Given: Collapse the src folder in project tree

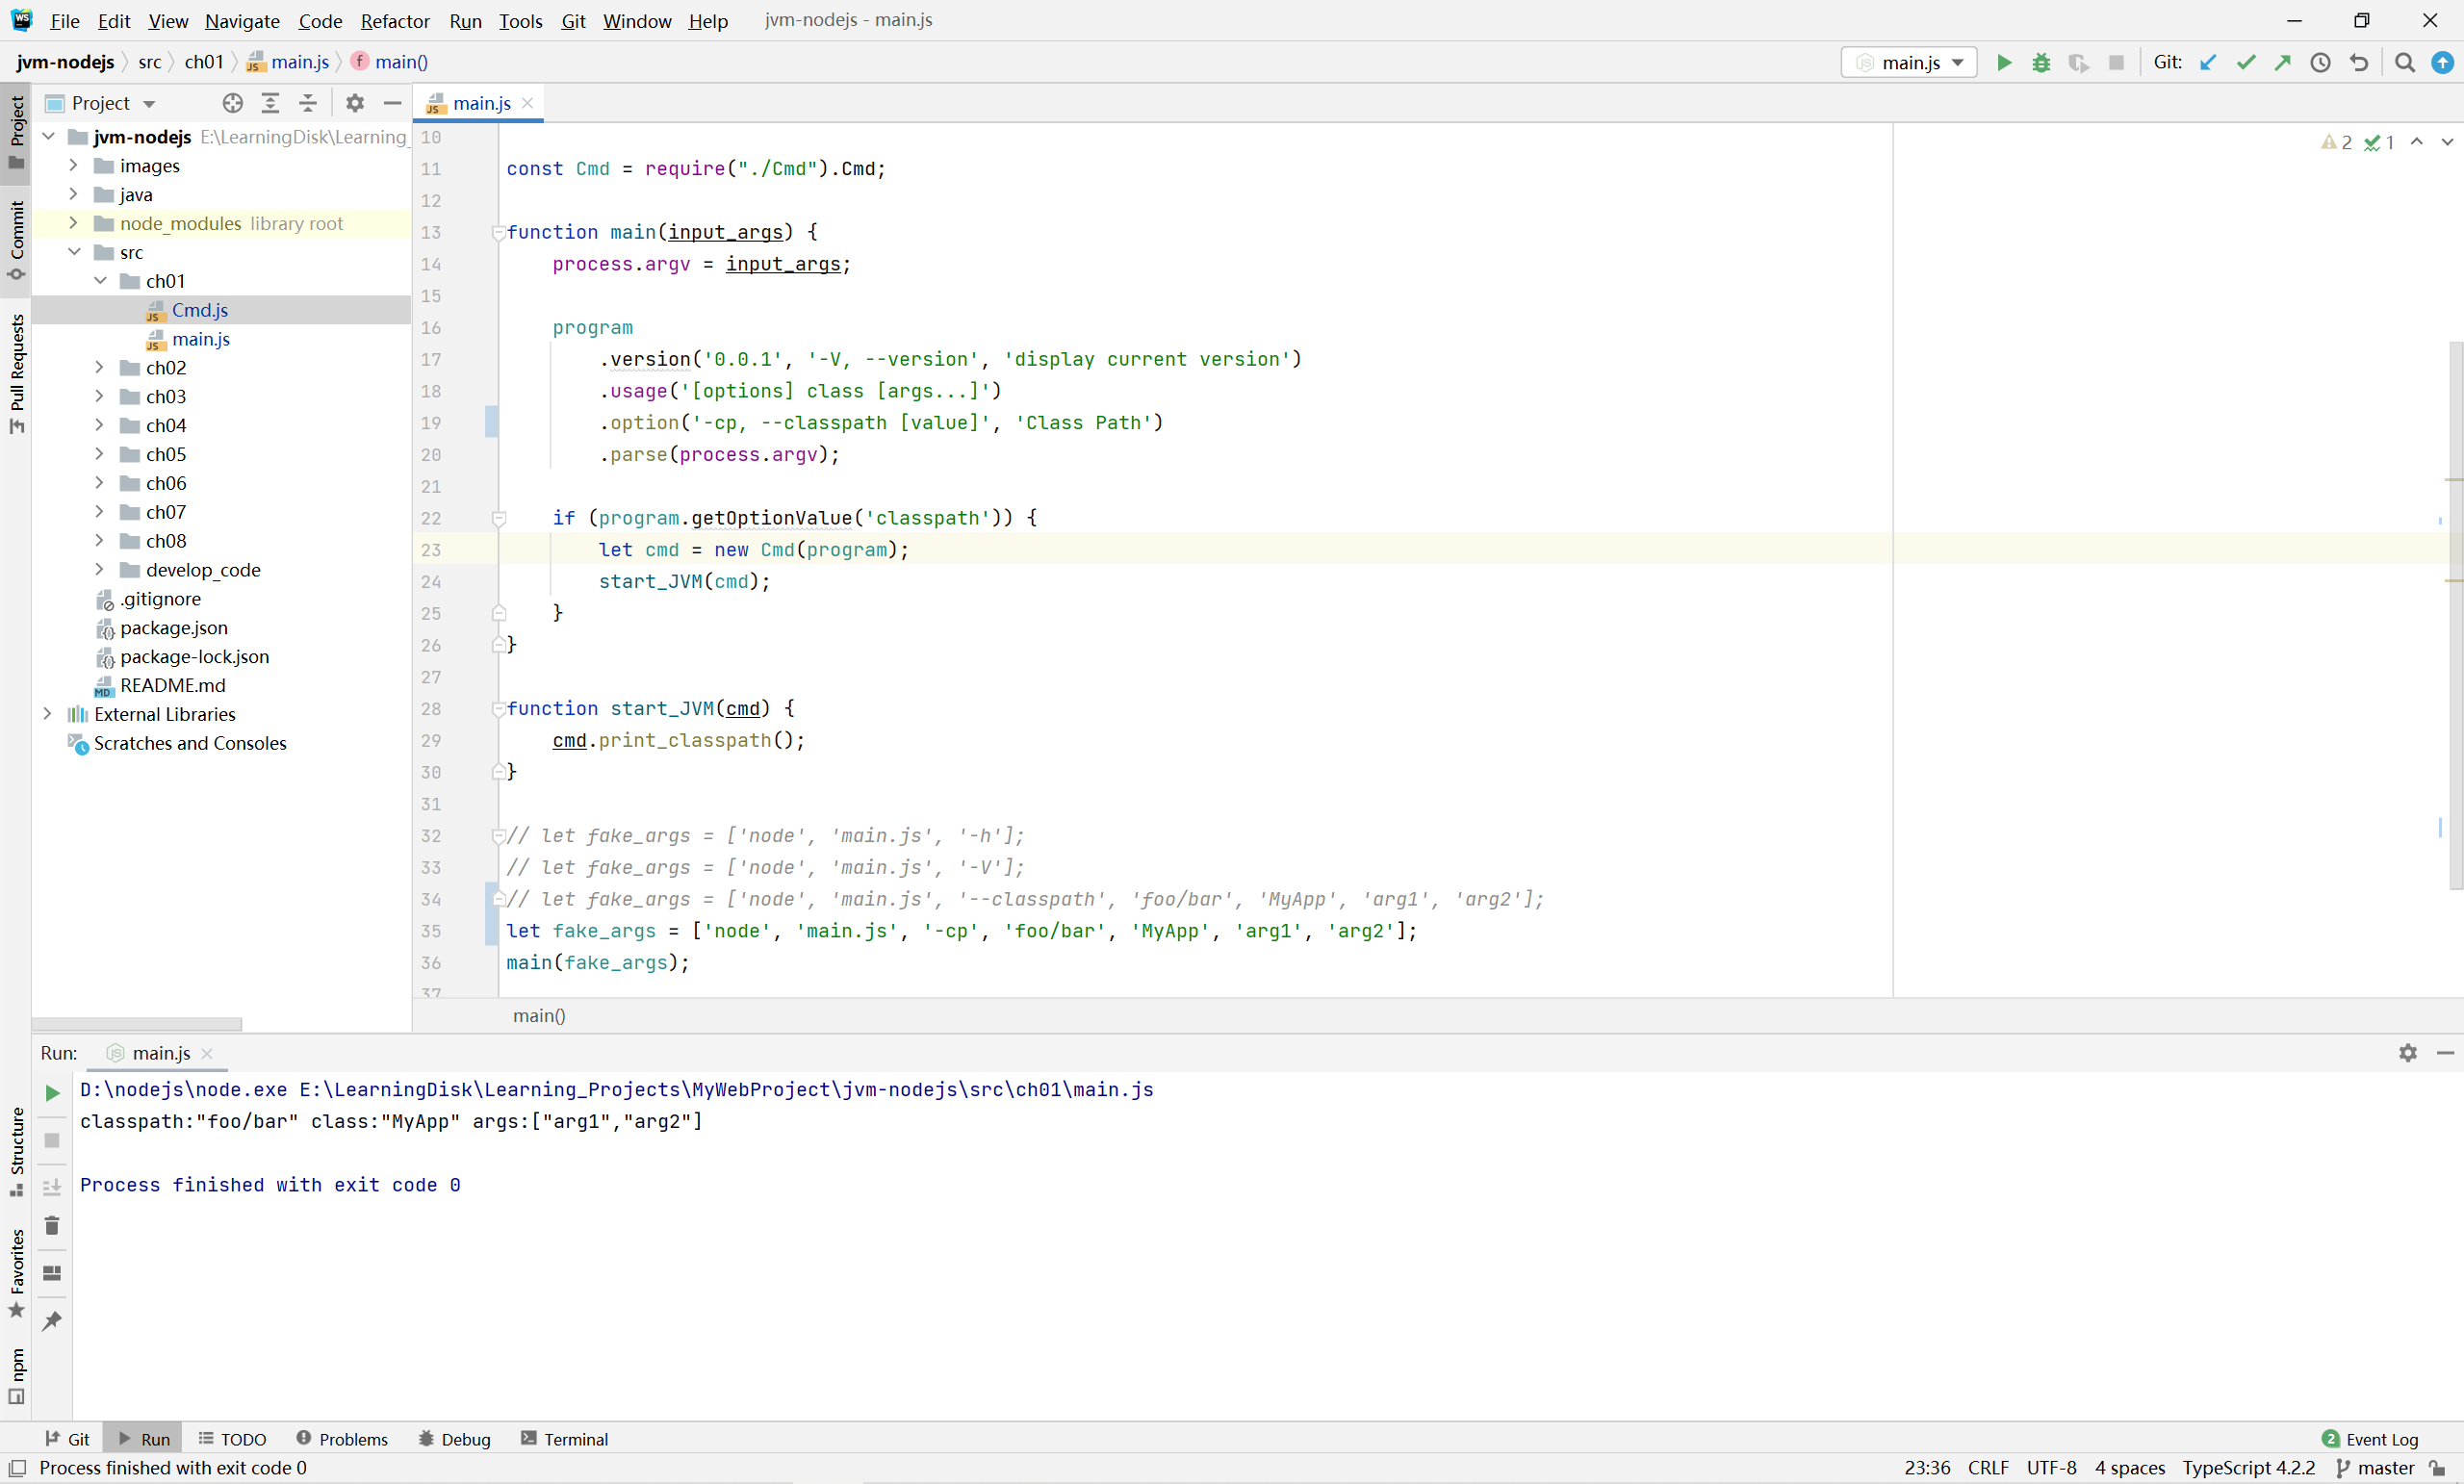Looking at the screenshot, I should pyautogui.click(x=74, y=252).
